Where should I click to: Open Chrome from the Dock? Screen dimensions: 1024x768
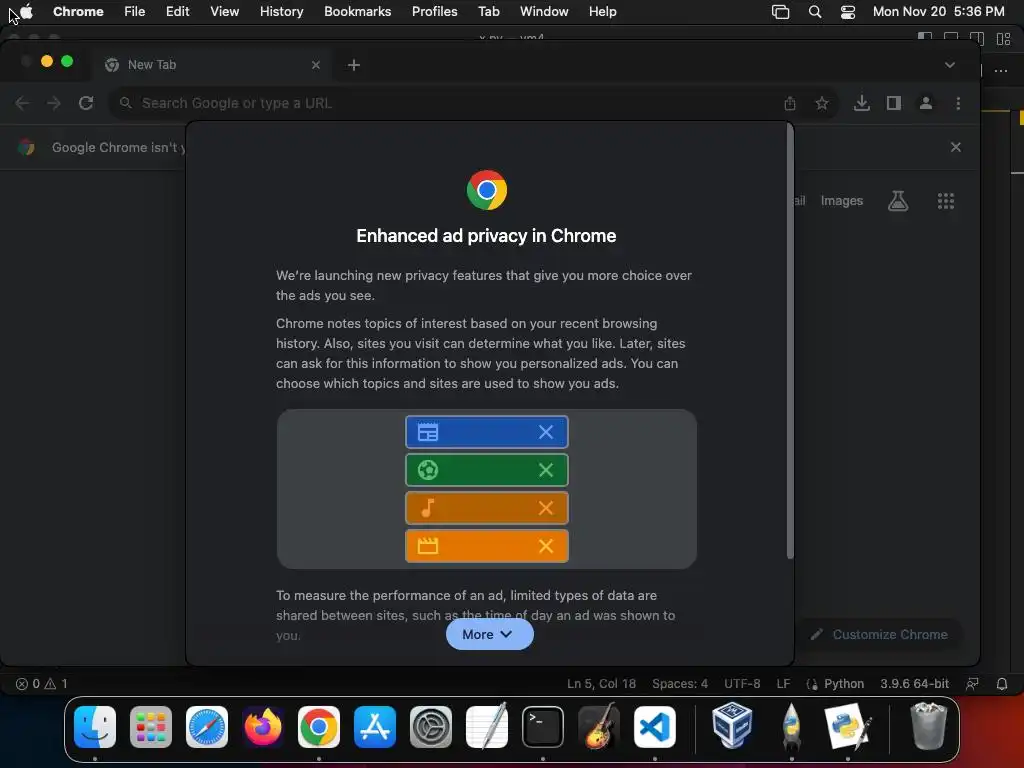[319, 727]
